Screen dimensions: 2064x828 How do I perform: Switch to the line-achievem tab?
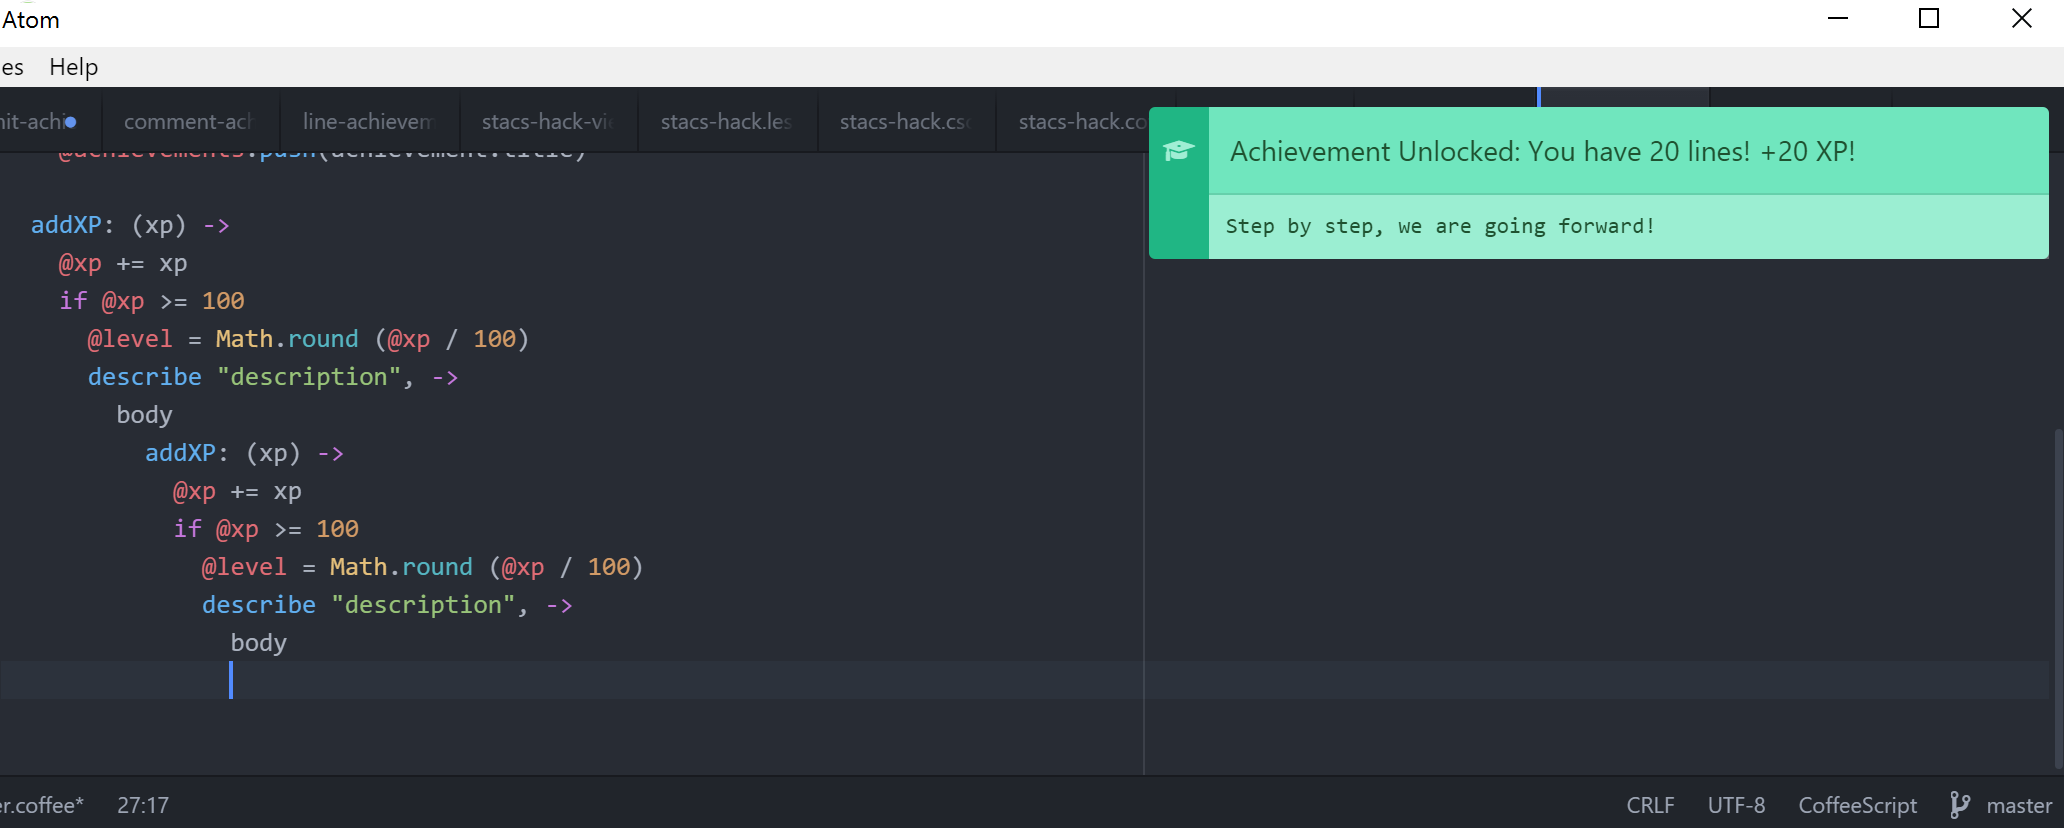point(369,122)
